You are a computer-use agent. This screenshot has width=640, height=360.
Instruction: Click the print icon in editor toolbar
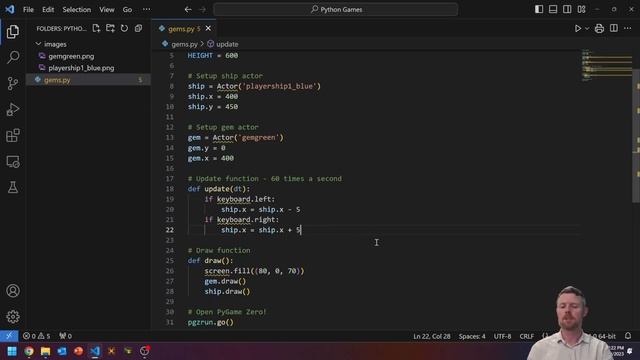(x=599, y=29)
